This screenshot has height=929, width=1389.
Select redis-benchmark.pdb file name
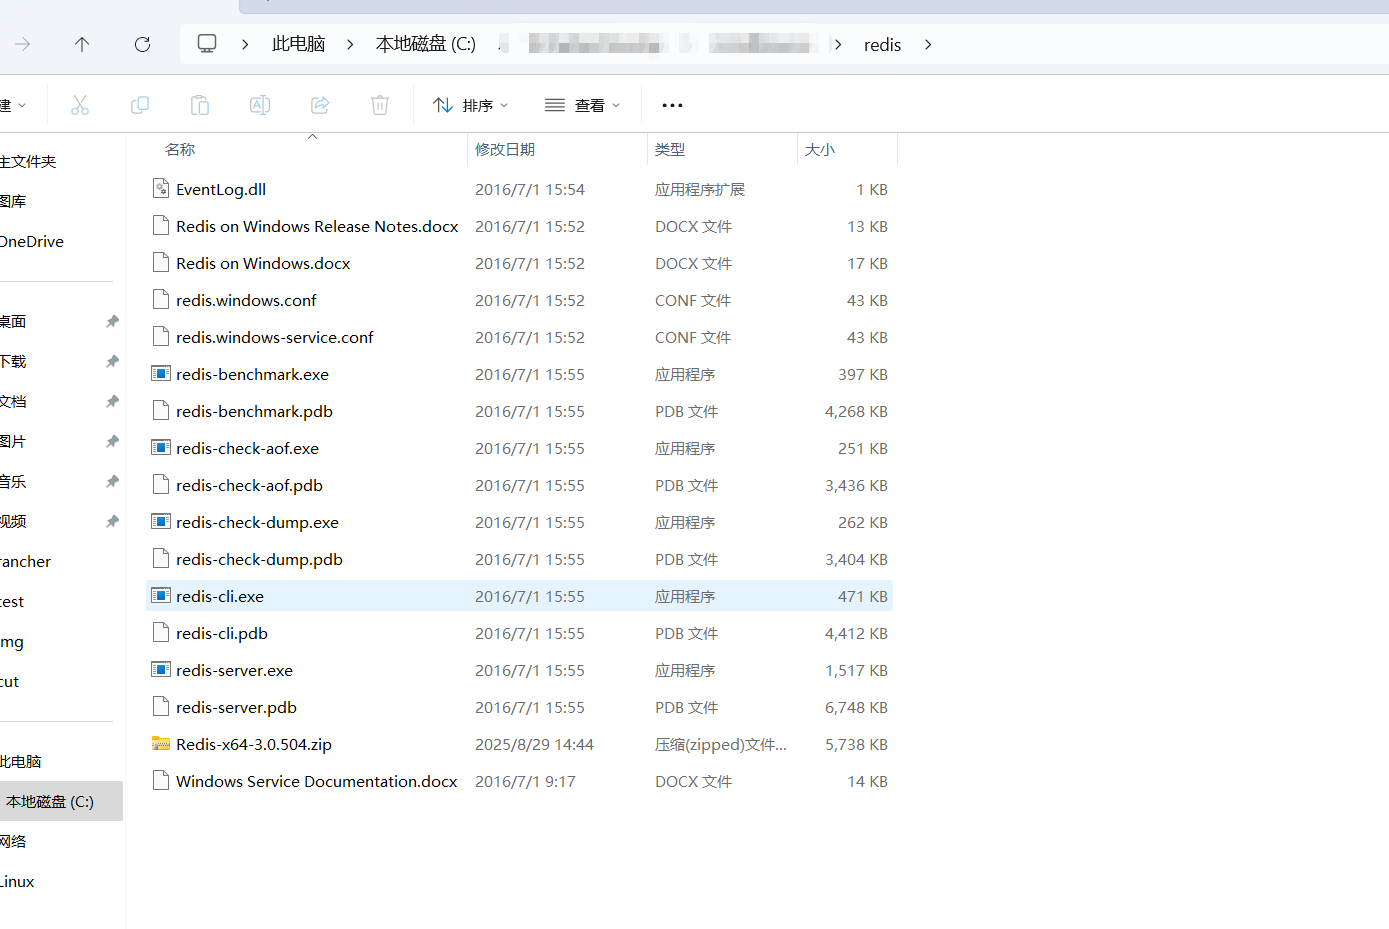pos(254,411)
